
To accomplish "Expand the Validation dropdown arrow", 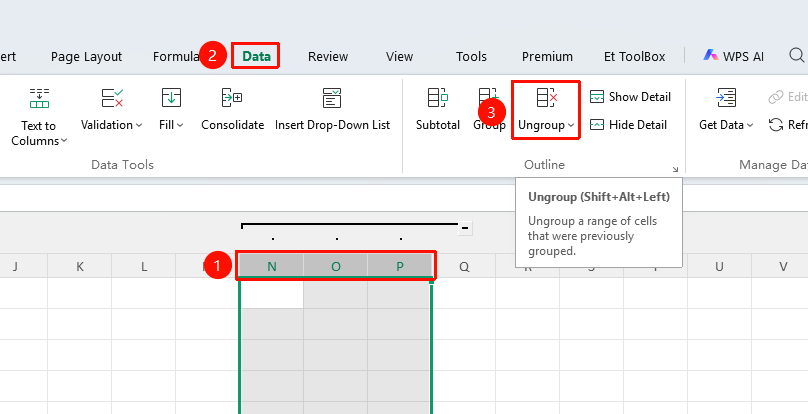I will tap(139, 125).
